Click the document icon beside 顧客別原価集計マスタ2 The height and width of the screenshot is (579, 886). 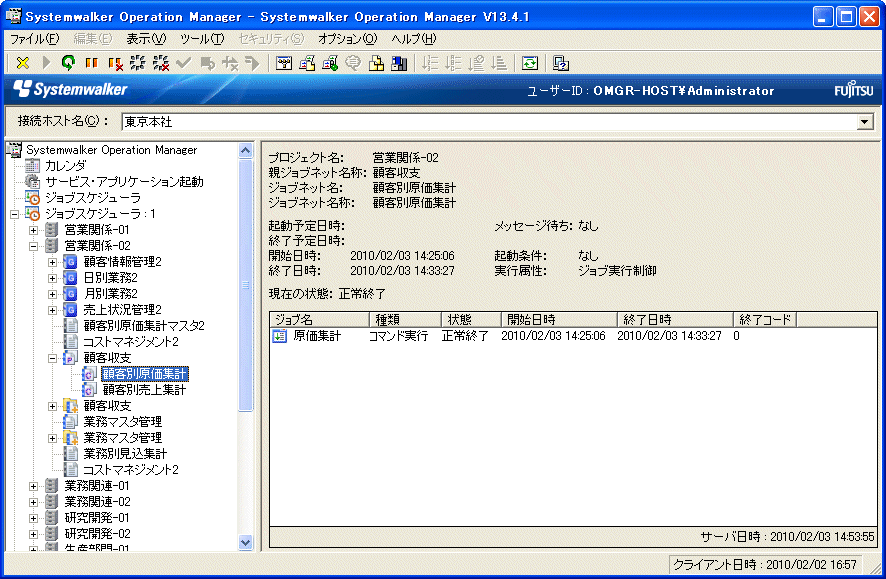click(70, 326)
